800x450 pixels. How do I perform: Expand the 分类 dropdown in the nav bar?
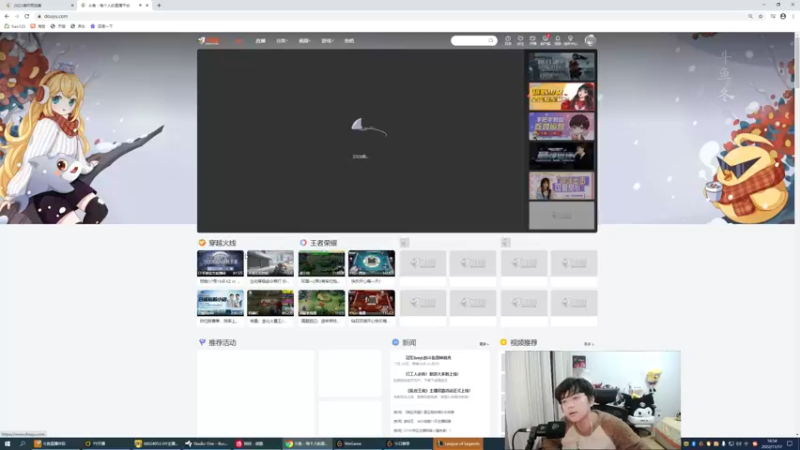(x=282, y=41)
